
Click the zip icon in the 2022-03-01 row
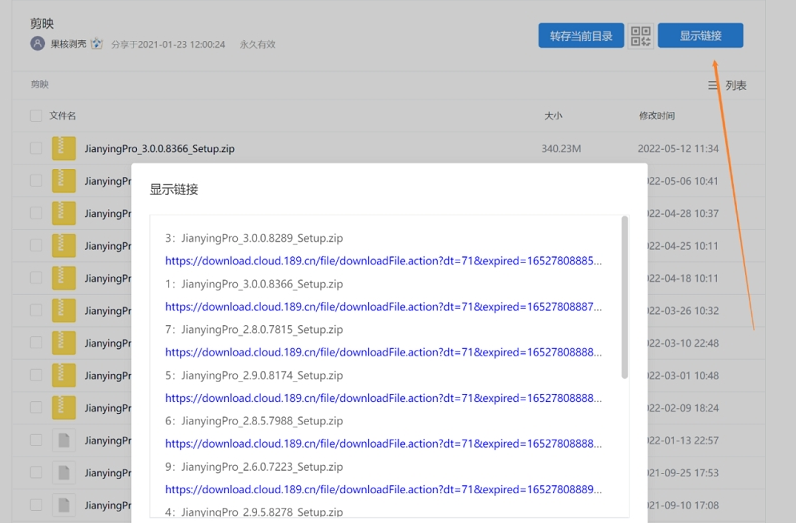(64, 375)
